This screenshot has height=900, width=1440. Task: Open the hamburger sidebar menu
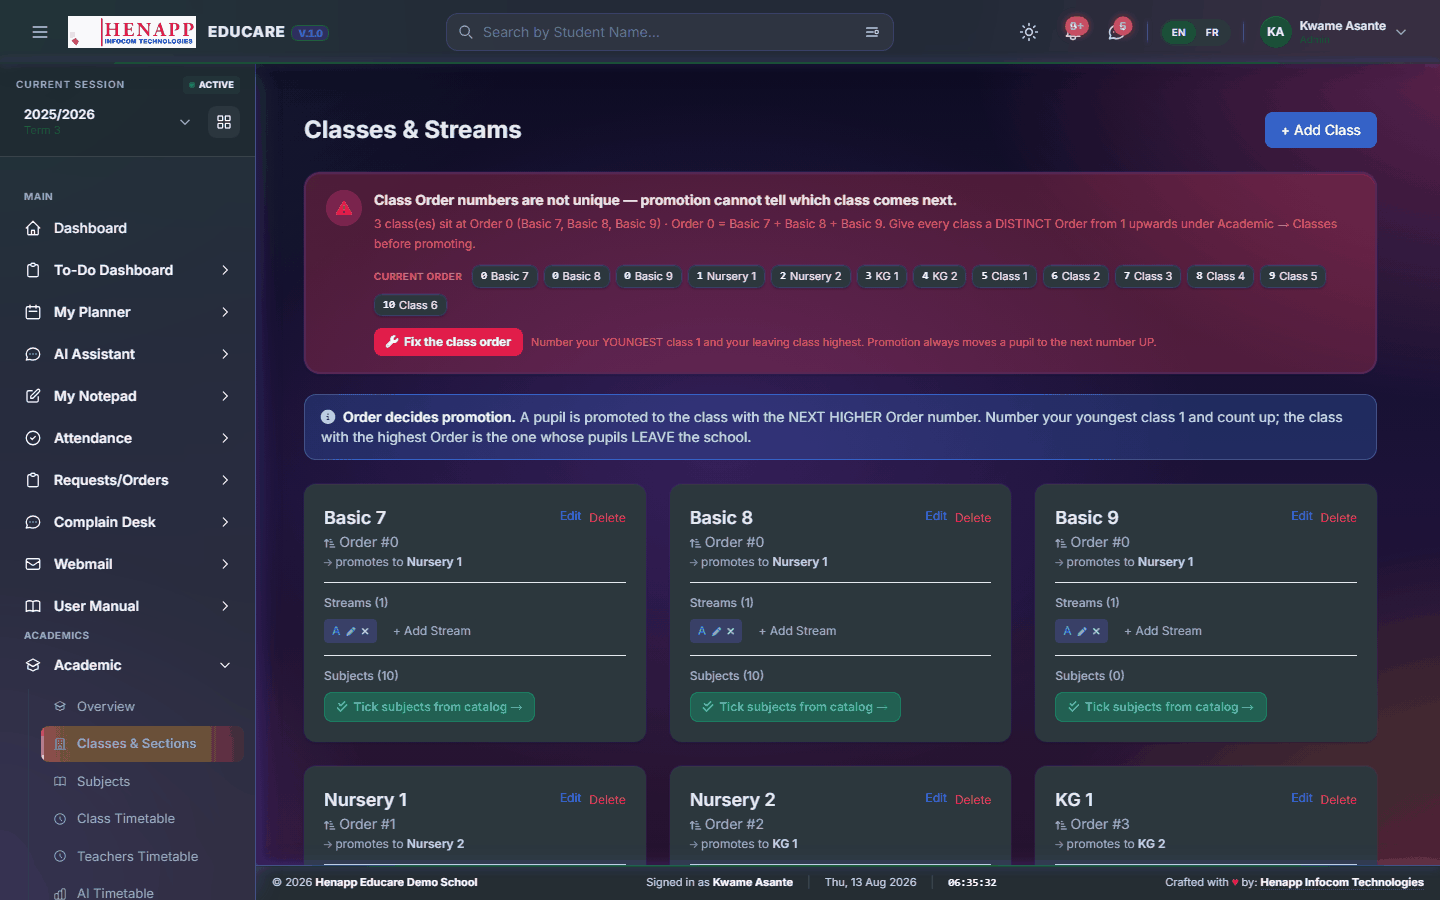click(x=40, y=32)
